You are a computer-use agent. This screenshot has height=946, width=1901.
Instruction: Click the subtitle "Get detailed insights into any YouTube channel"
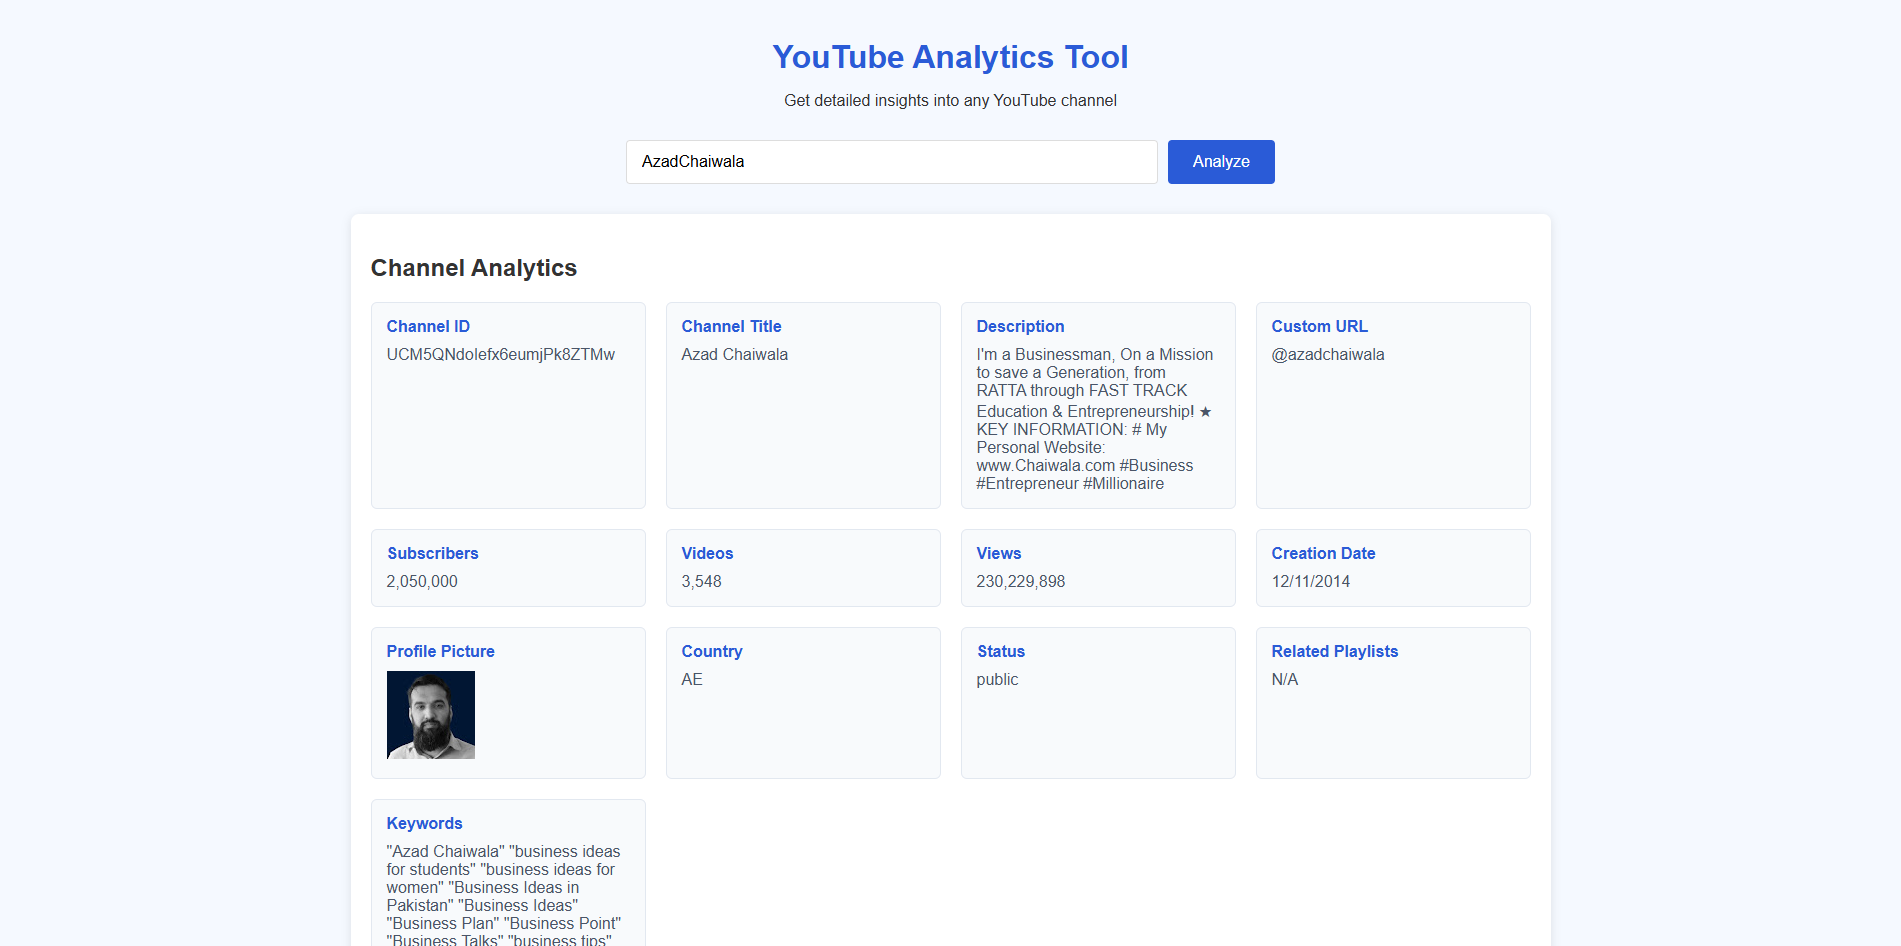click(950, 100)
